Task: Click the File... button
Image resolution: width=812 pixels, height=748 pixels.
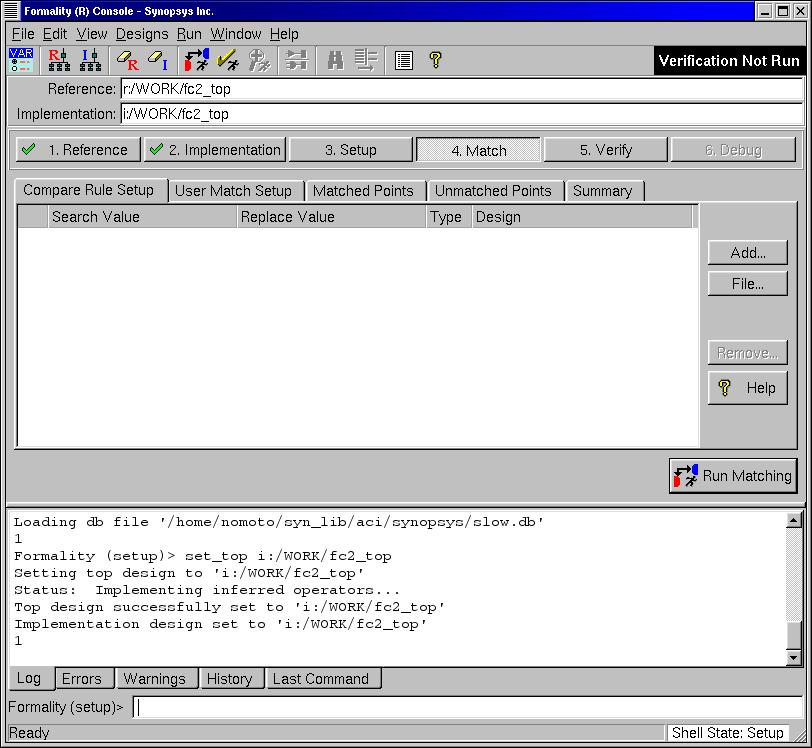Action: 748,283
